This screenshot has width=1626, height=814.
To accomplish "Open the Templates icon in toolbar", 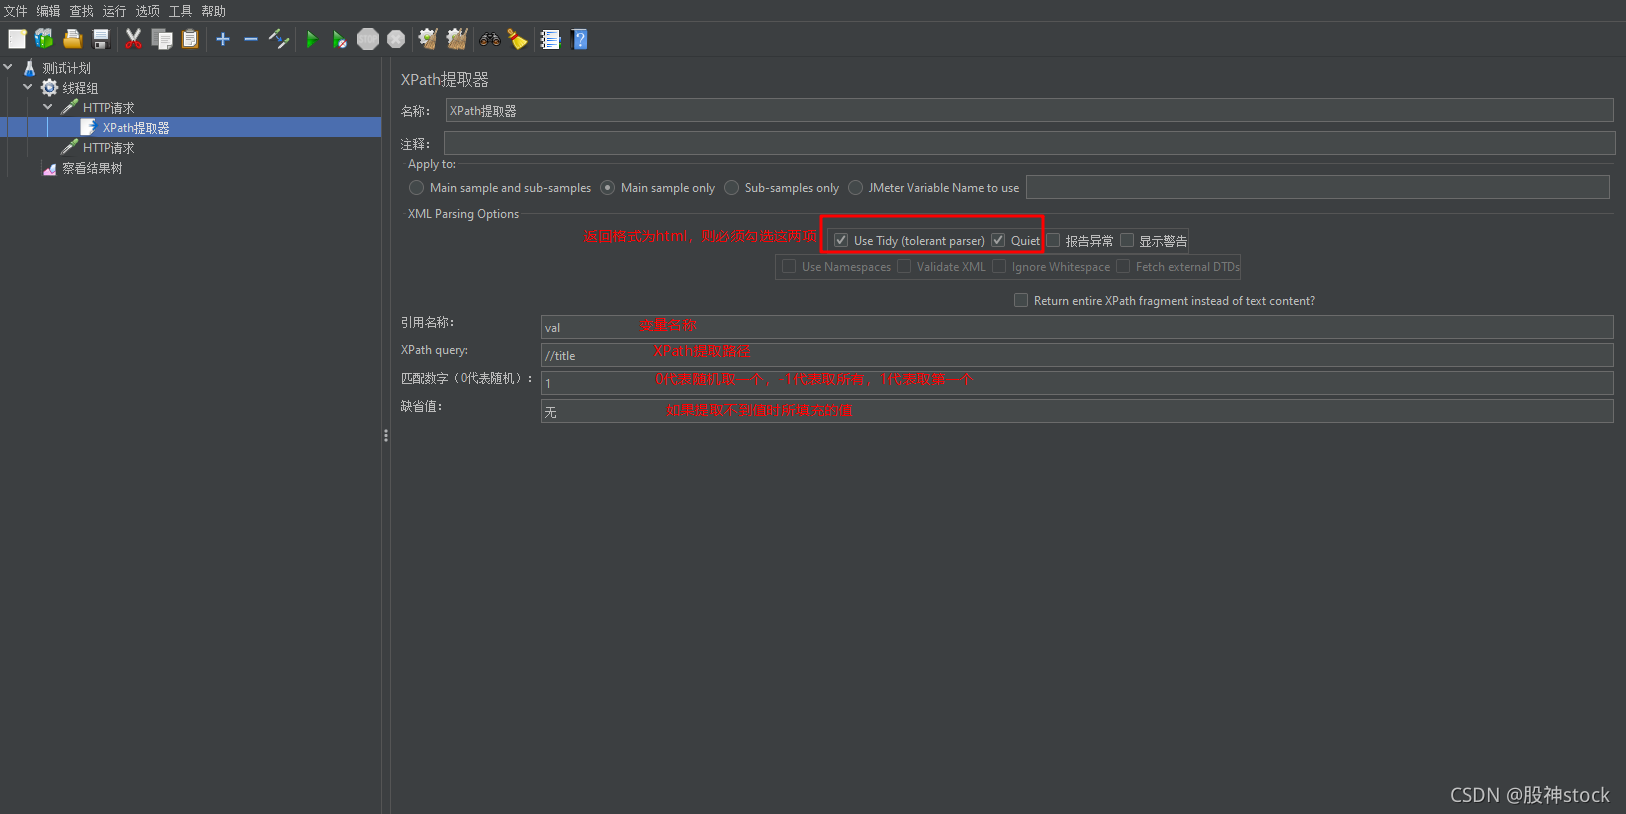I will (44, 39).
